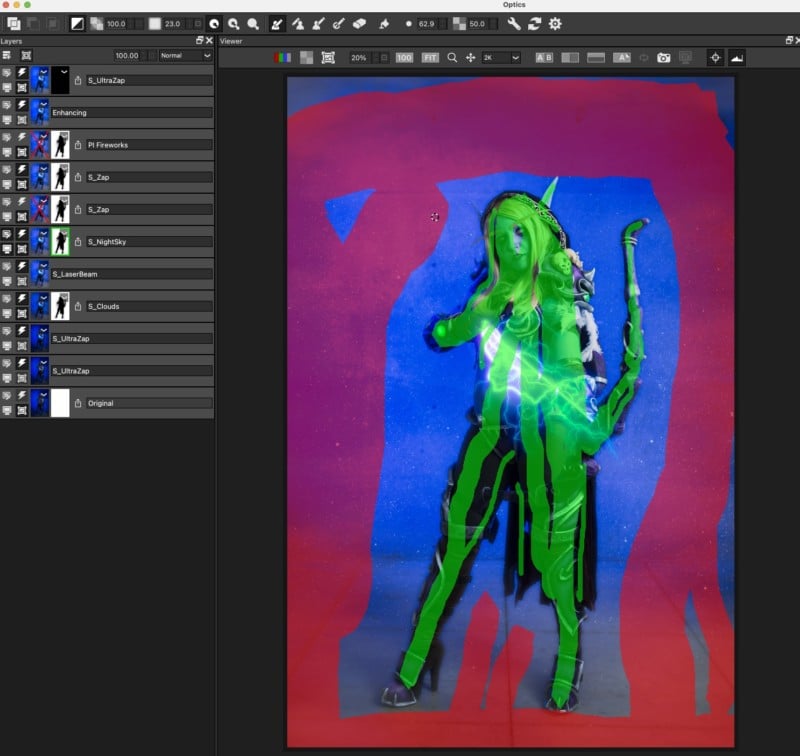Open the chevron on PI Fireworks layer thumbnail
This screenshot has height=756, width=800.
(x=44, y=136)
